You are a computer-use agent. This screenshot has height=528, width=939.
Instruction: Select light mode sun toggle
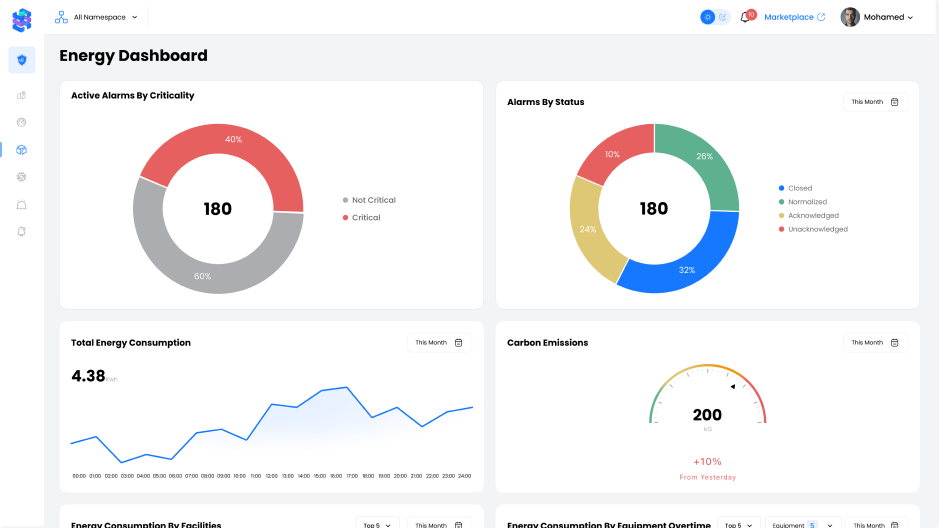click(x=708, y=17)
